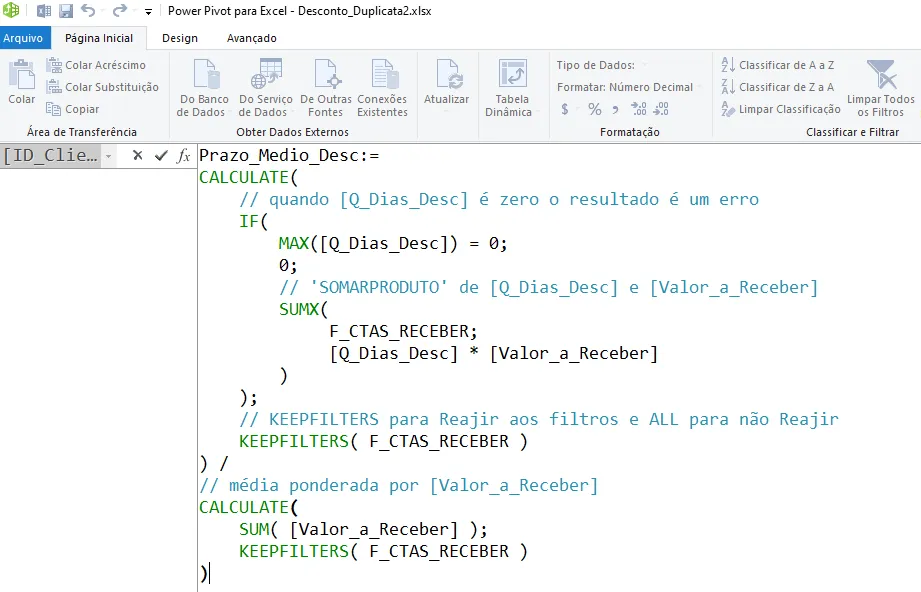921x592 pixels.
Task: Click the fx insert function button
Action: (x=184, y=156)
